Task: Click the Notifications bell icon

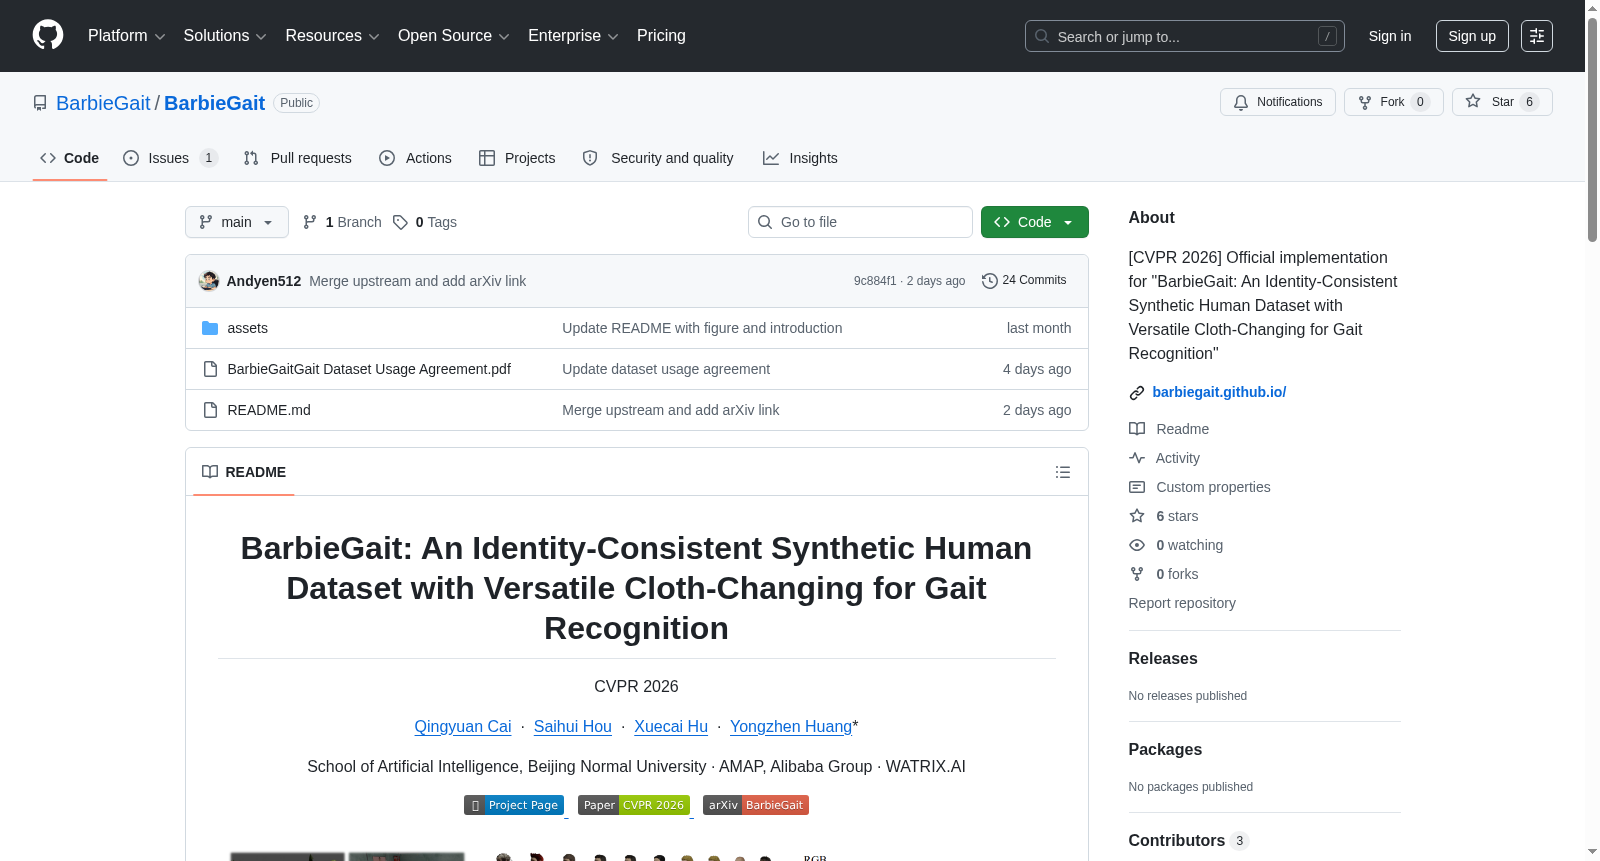Action: tap(1241, 102)
